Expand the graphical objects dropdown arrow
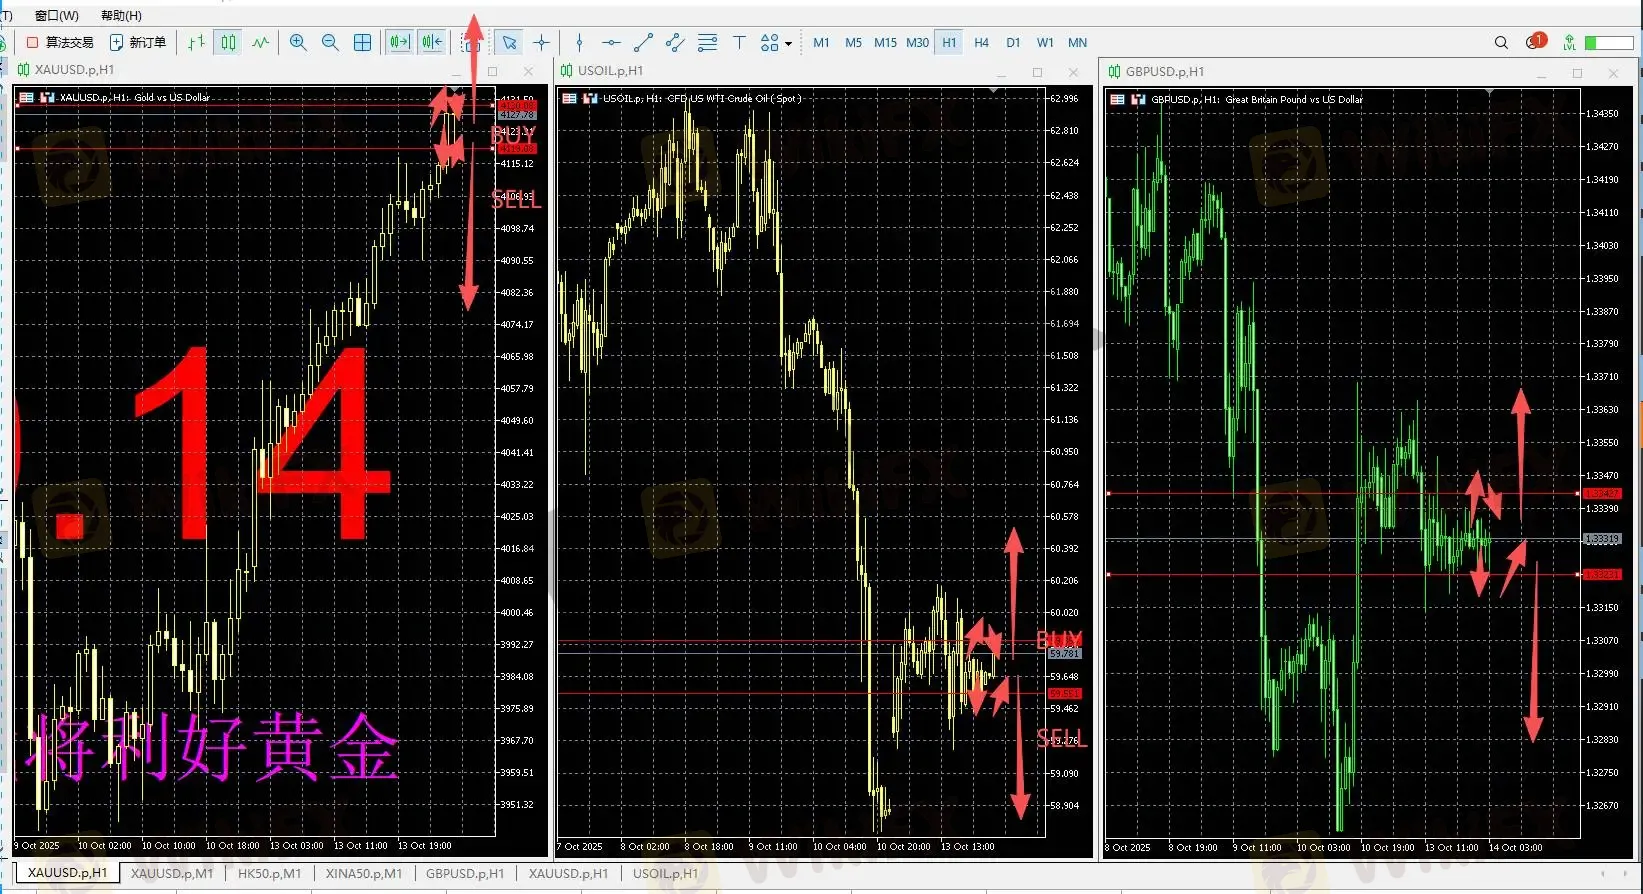The image size is (1643, 894). (789, 43)
